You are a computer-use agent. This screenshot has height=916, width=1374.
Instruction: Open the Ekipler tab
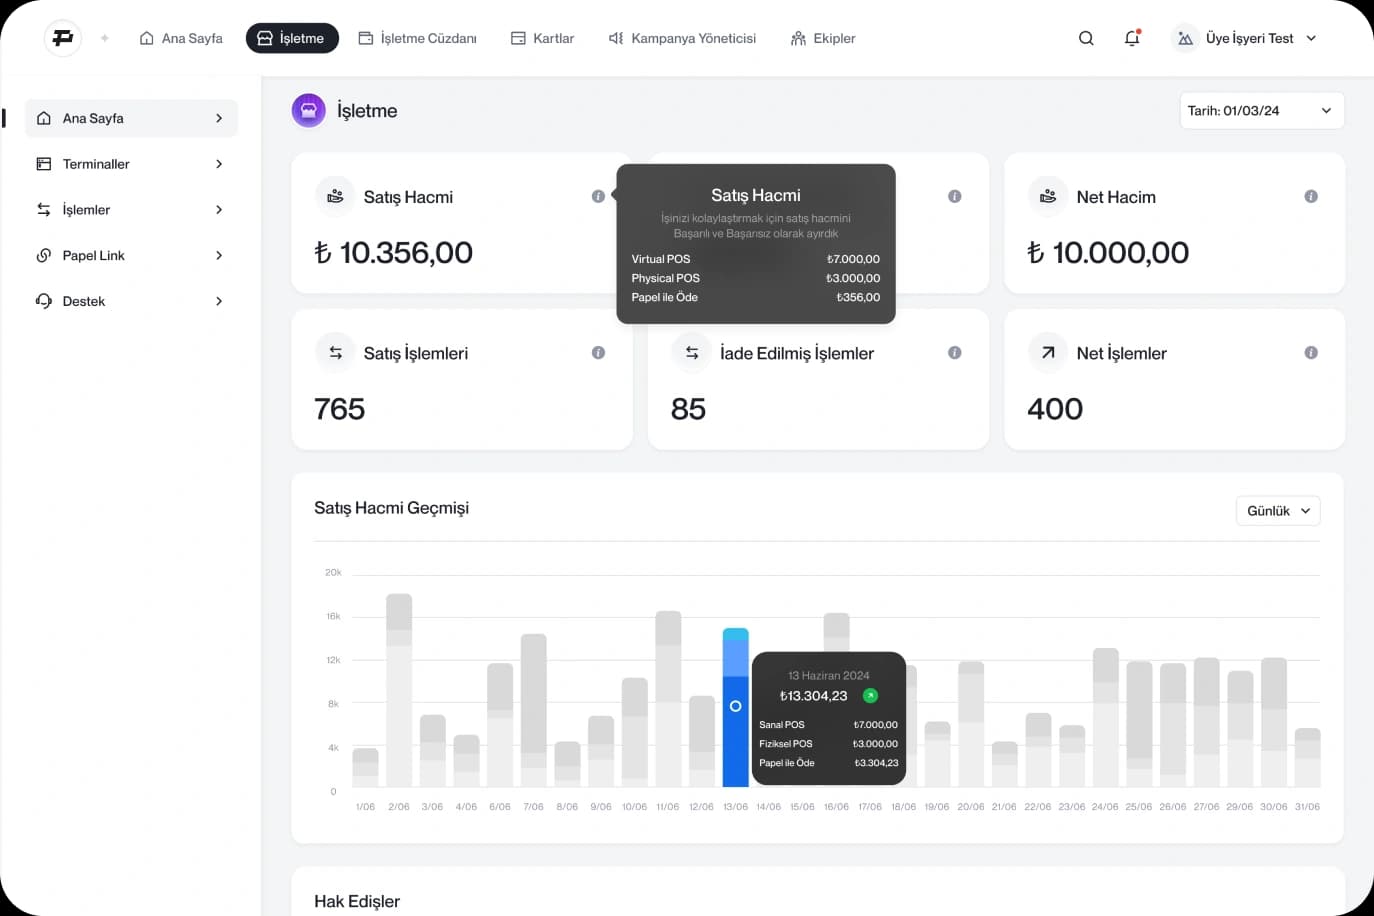[823, 38]
